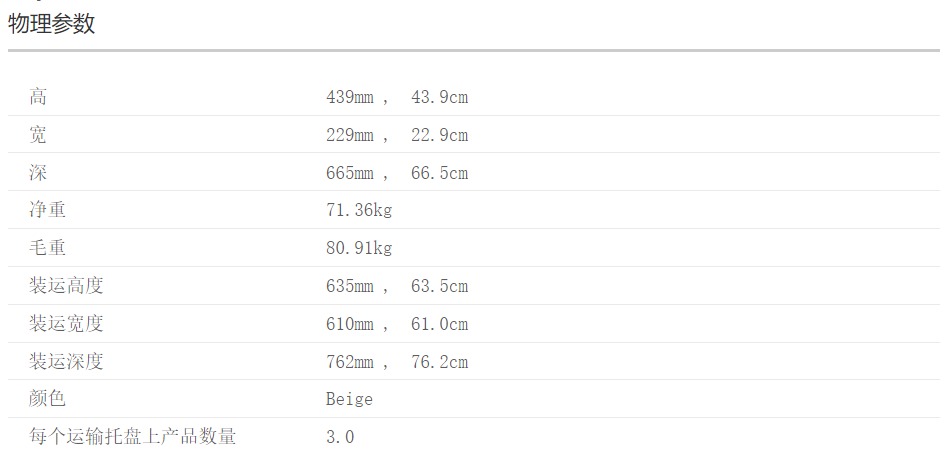The width and height of the screenshot is (942, 455).
Task: Click the 装运高度 row label
Action: [66, 286]
